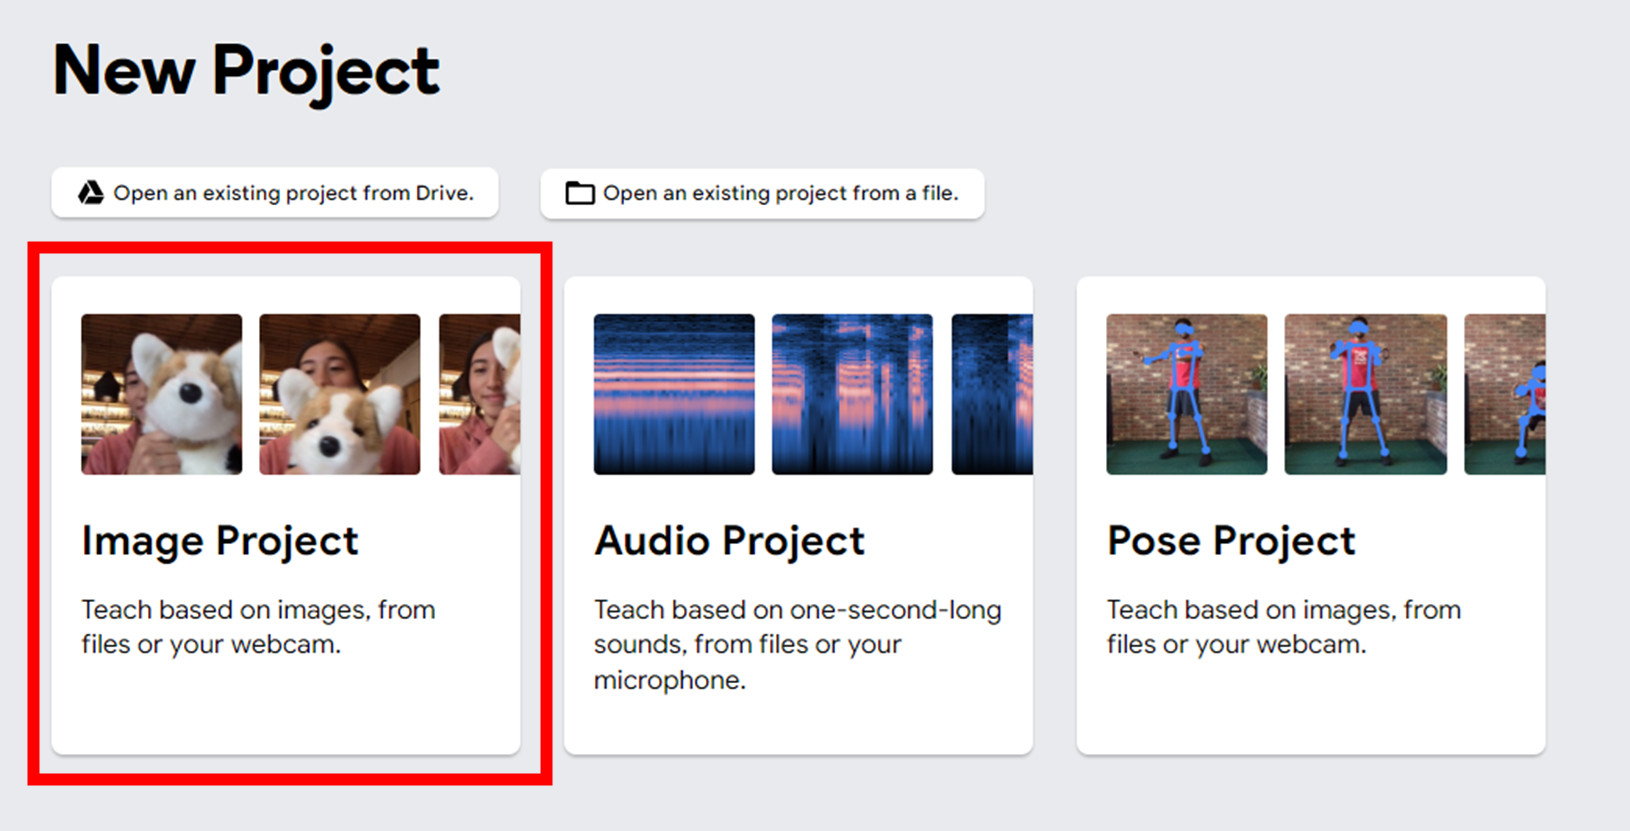Click Audio Project description about one-second-long sounds
This screenshot has width=1630, height=831.
[797, 645]
